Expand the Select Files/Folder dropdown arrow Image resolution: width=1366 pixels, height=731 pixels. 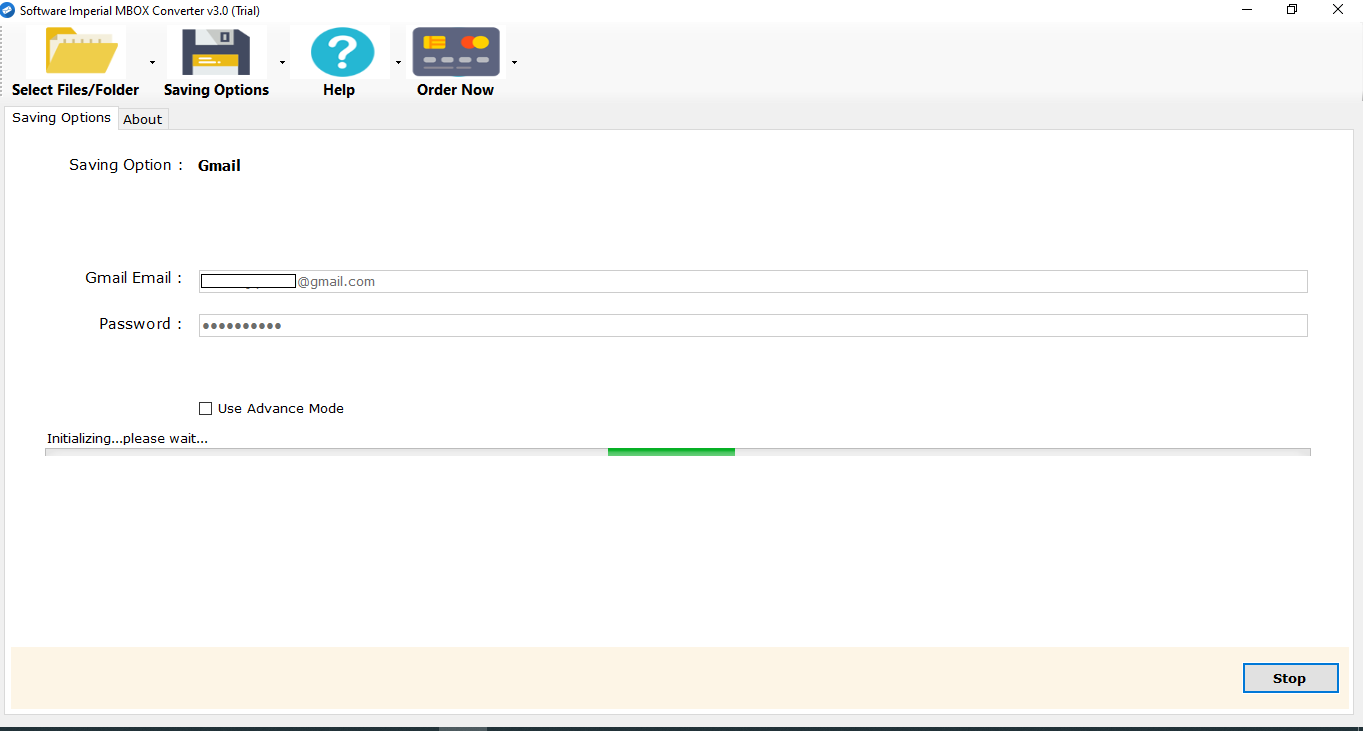[x=152, y=62]
